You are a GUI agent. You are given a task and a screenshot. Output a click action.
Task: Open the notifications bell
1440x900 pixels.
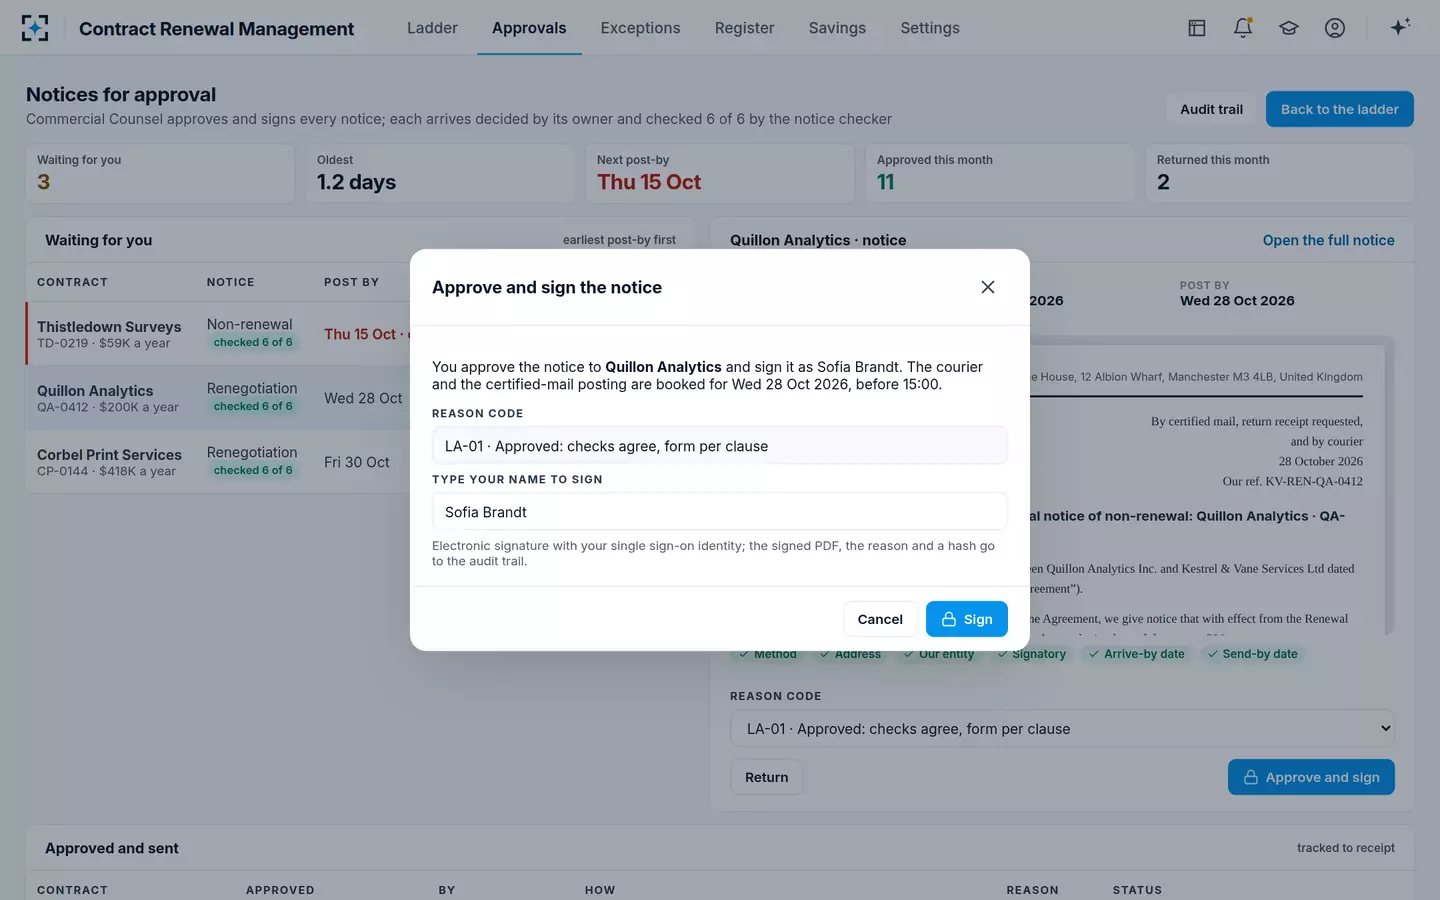[1243, 28]
